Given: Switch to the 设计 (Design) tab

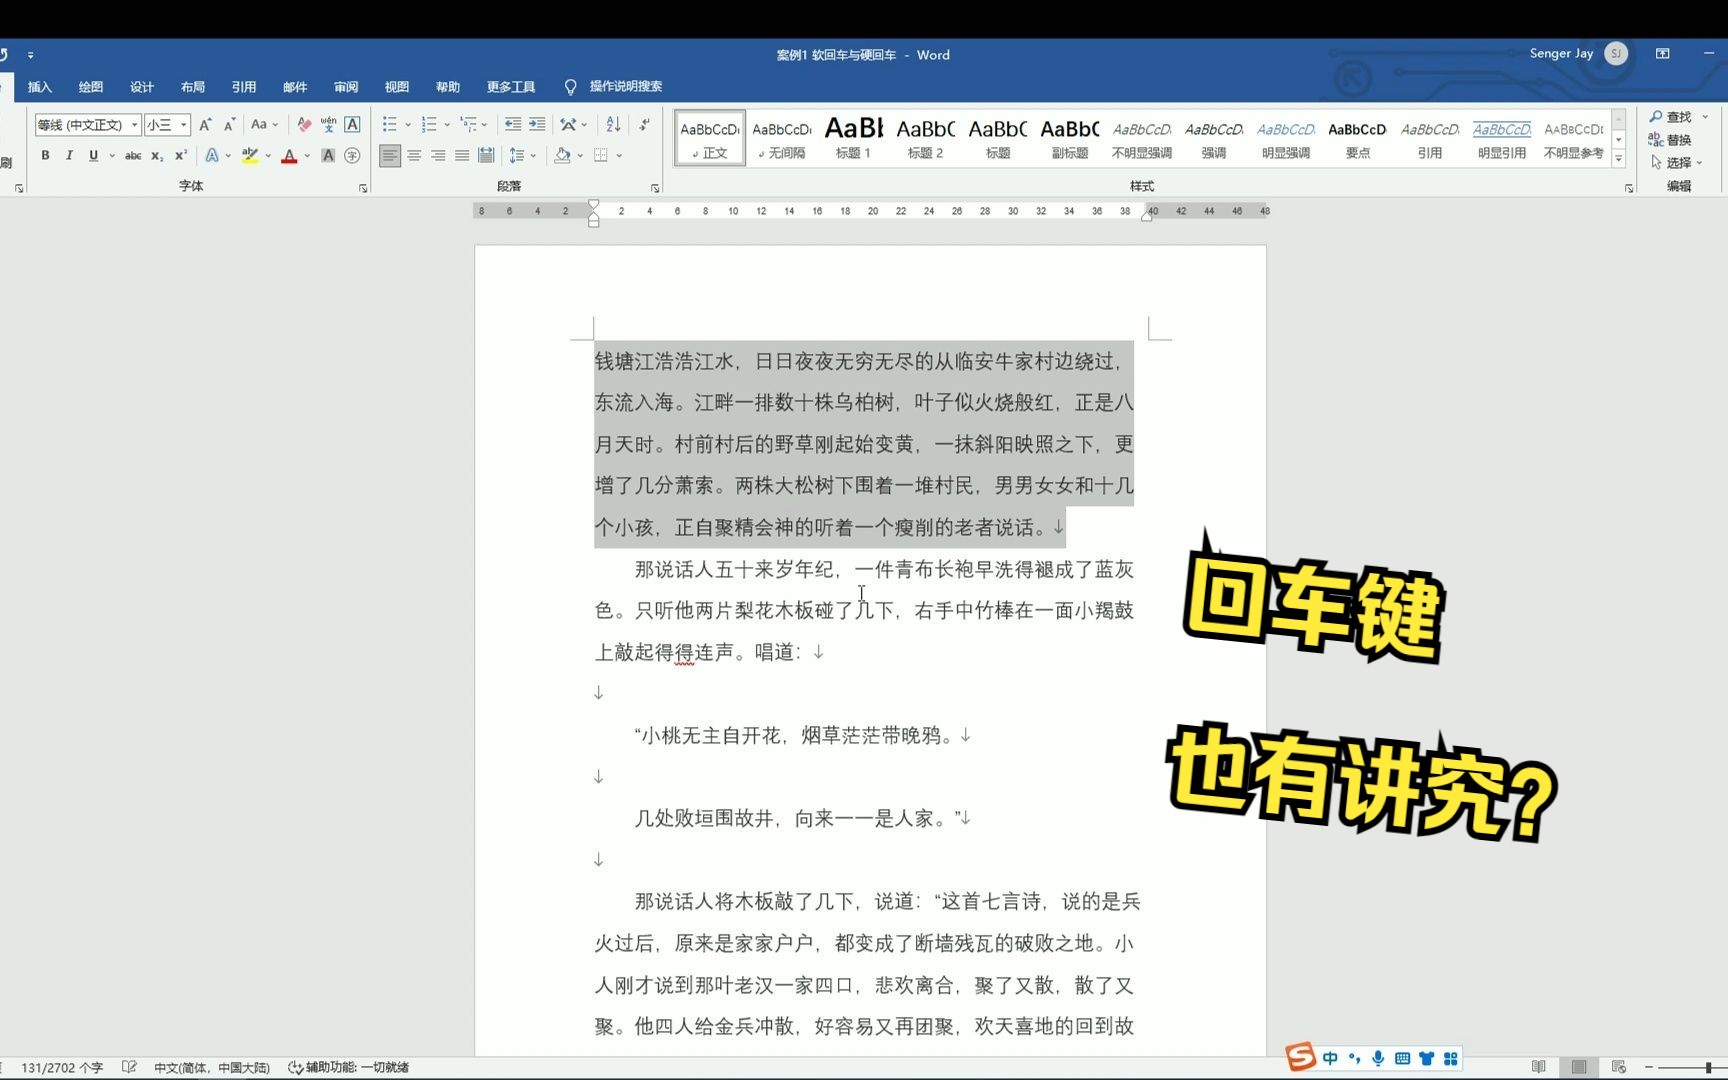Looking at the screenshot, I should [142, 87].
